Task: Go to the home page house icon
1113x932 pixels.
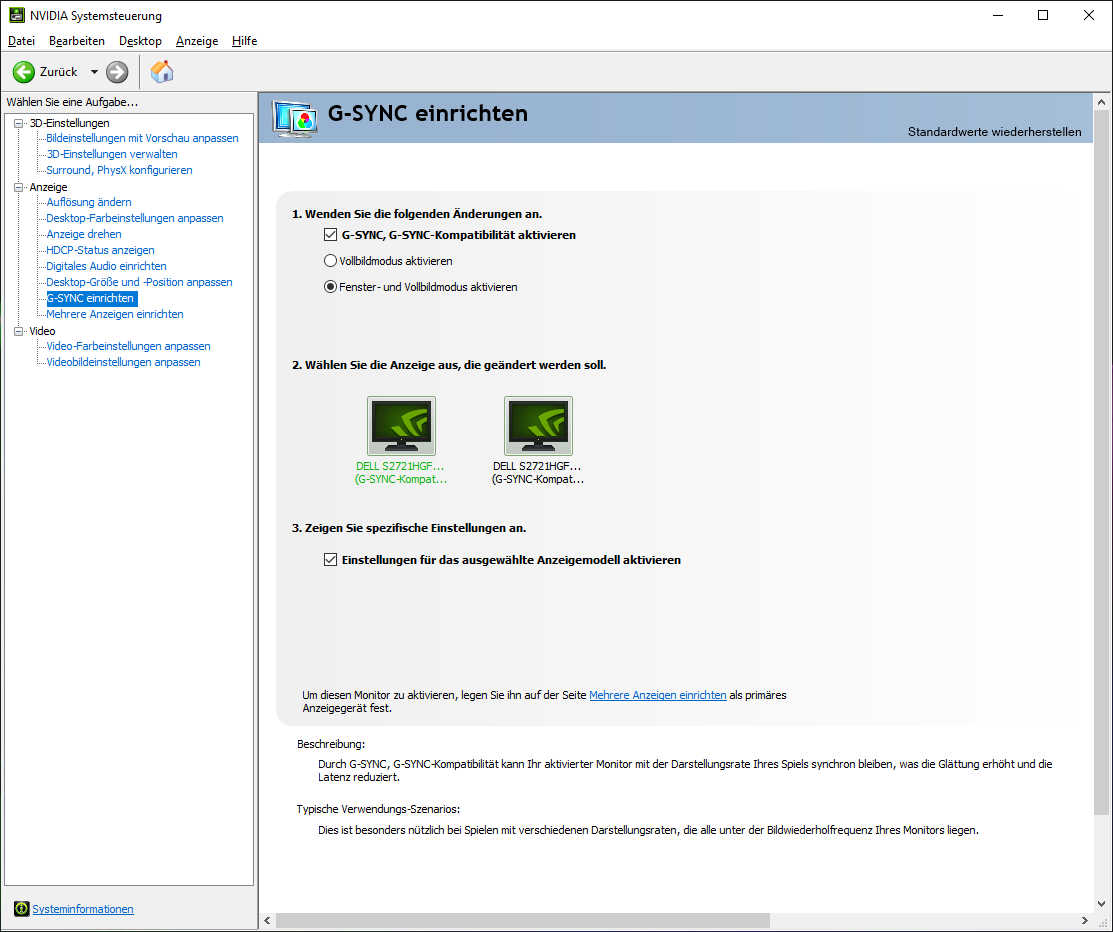Action: tap(162, 72)
